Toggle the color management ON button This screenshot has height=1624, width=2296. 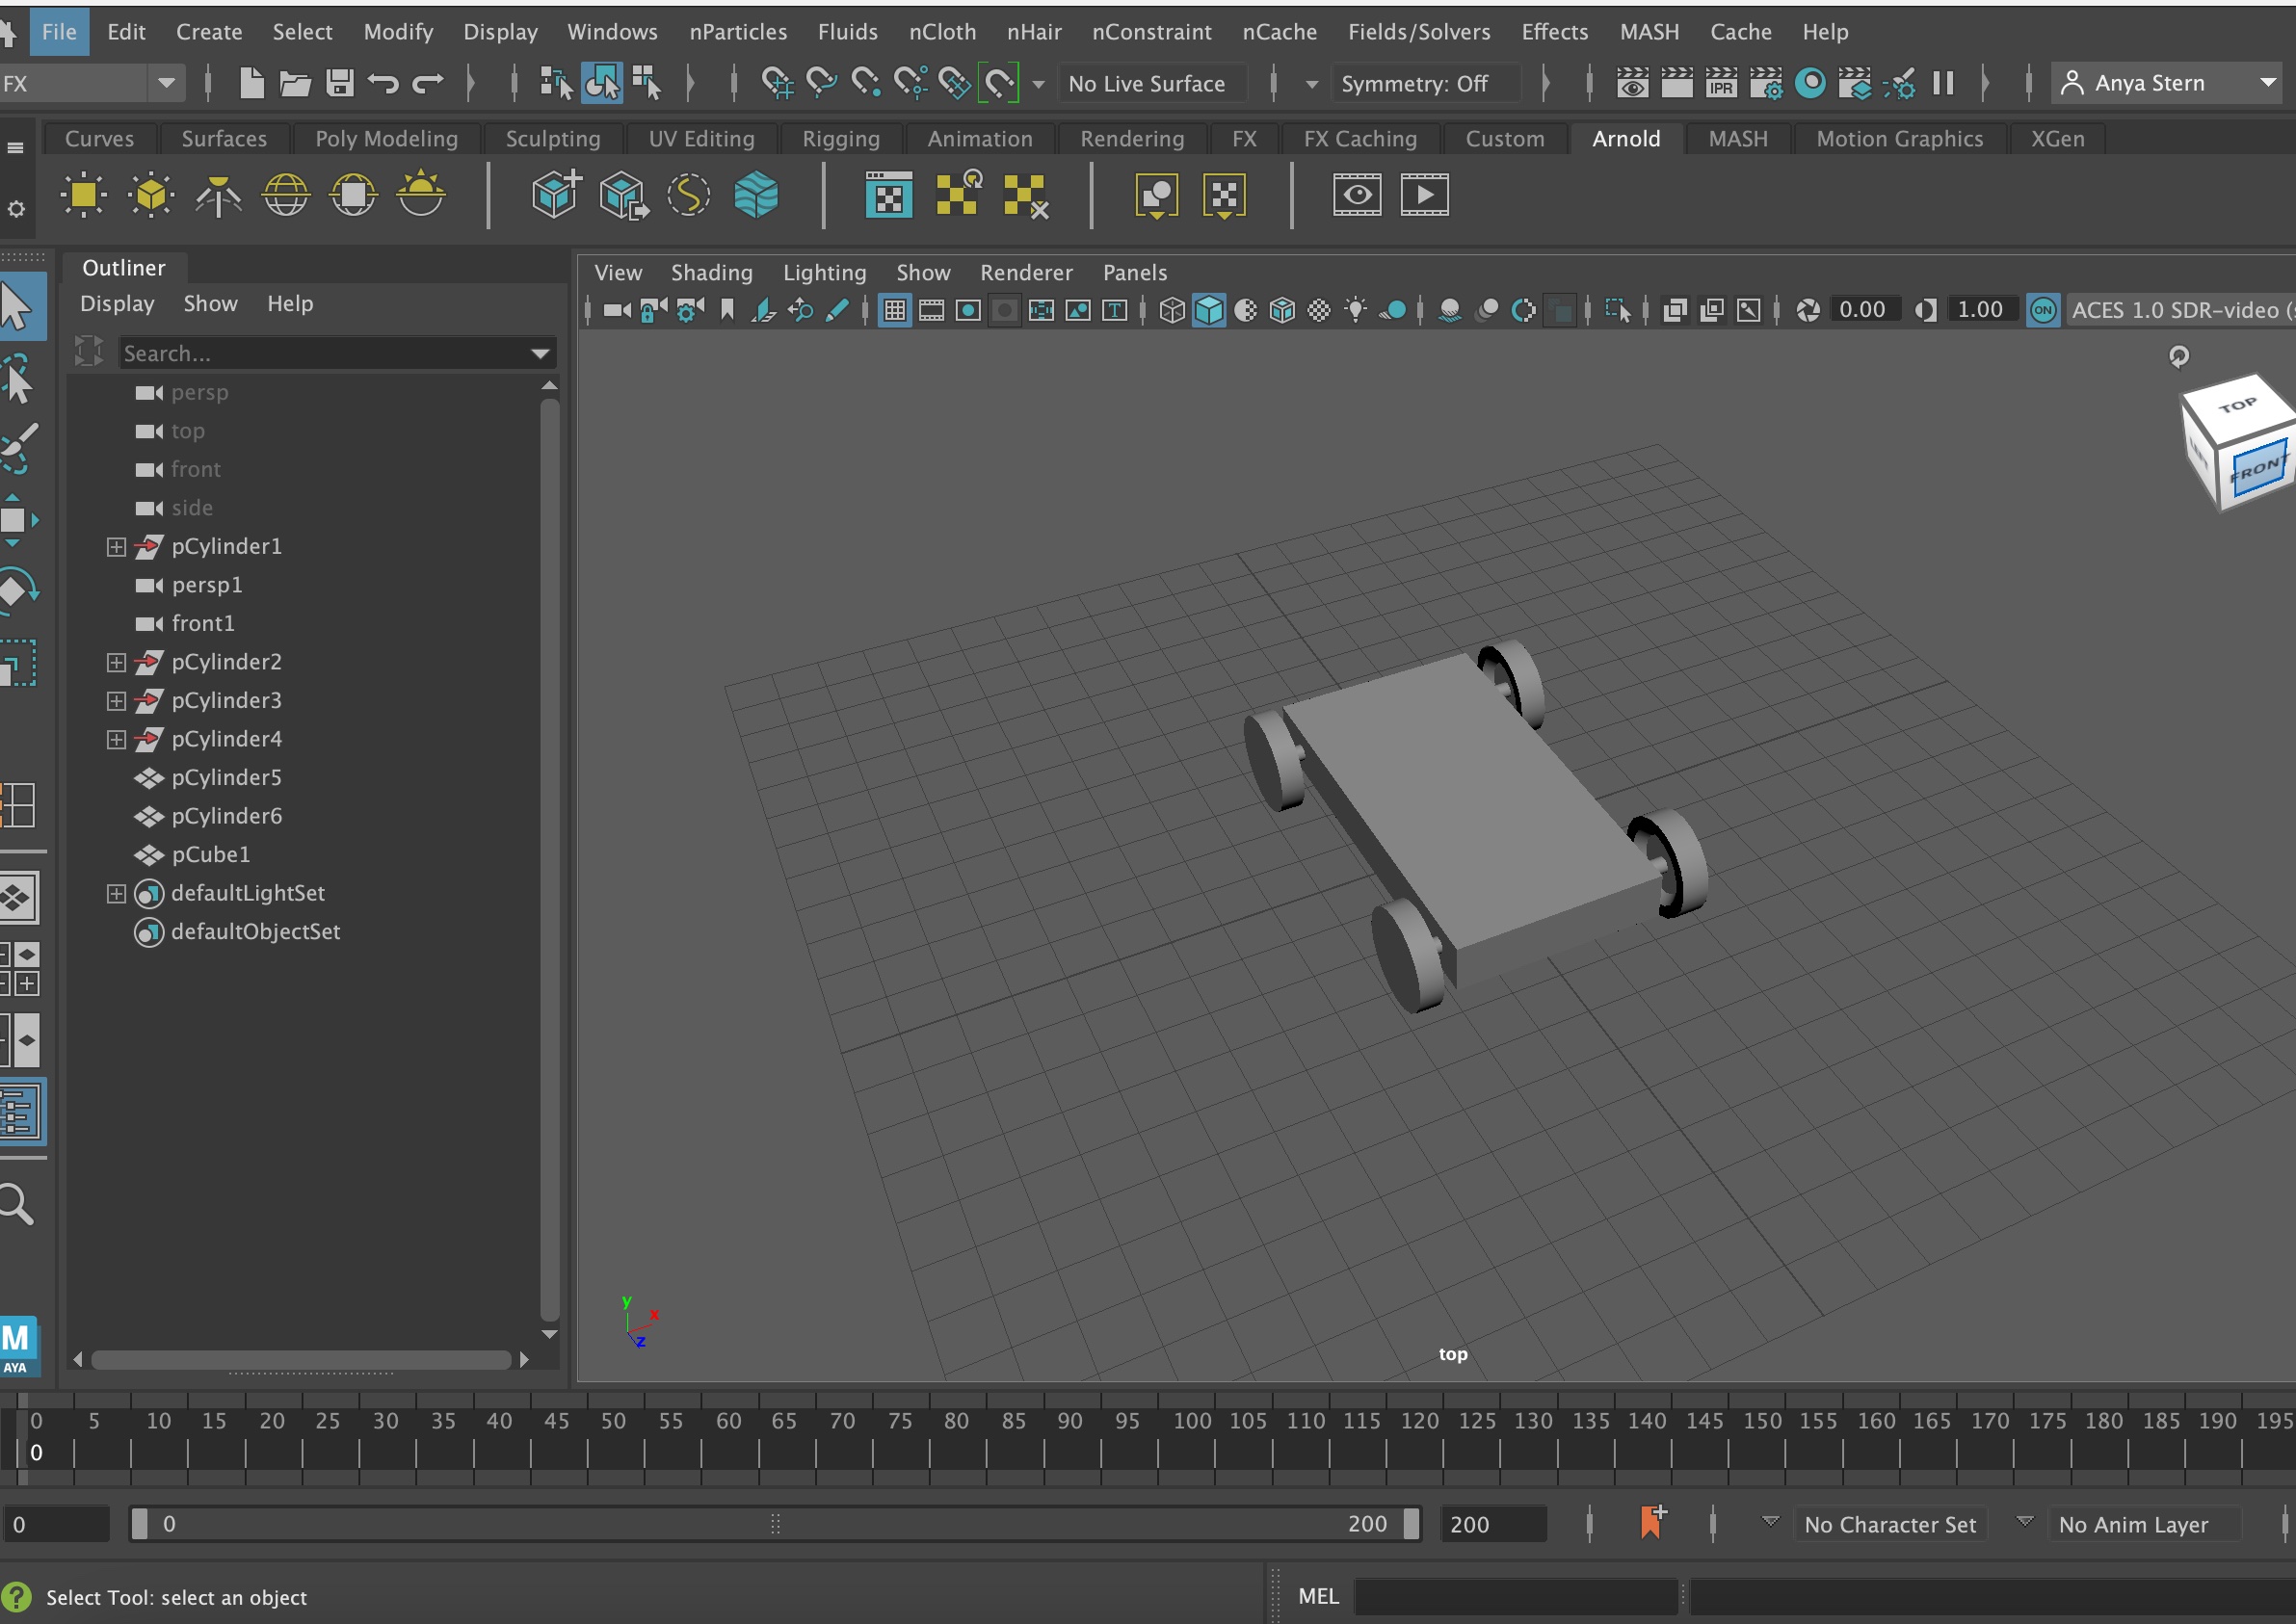2043,311
